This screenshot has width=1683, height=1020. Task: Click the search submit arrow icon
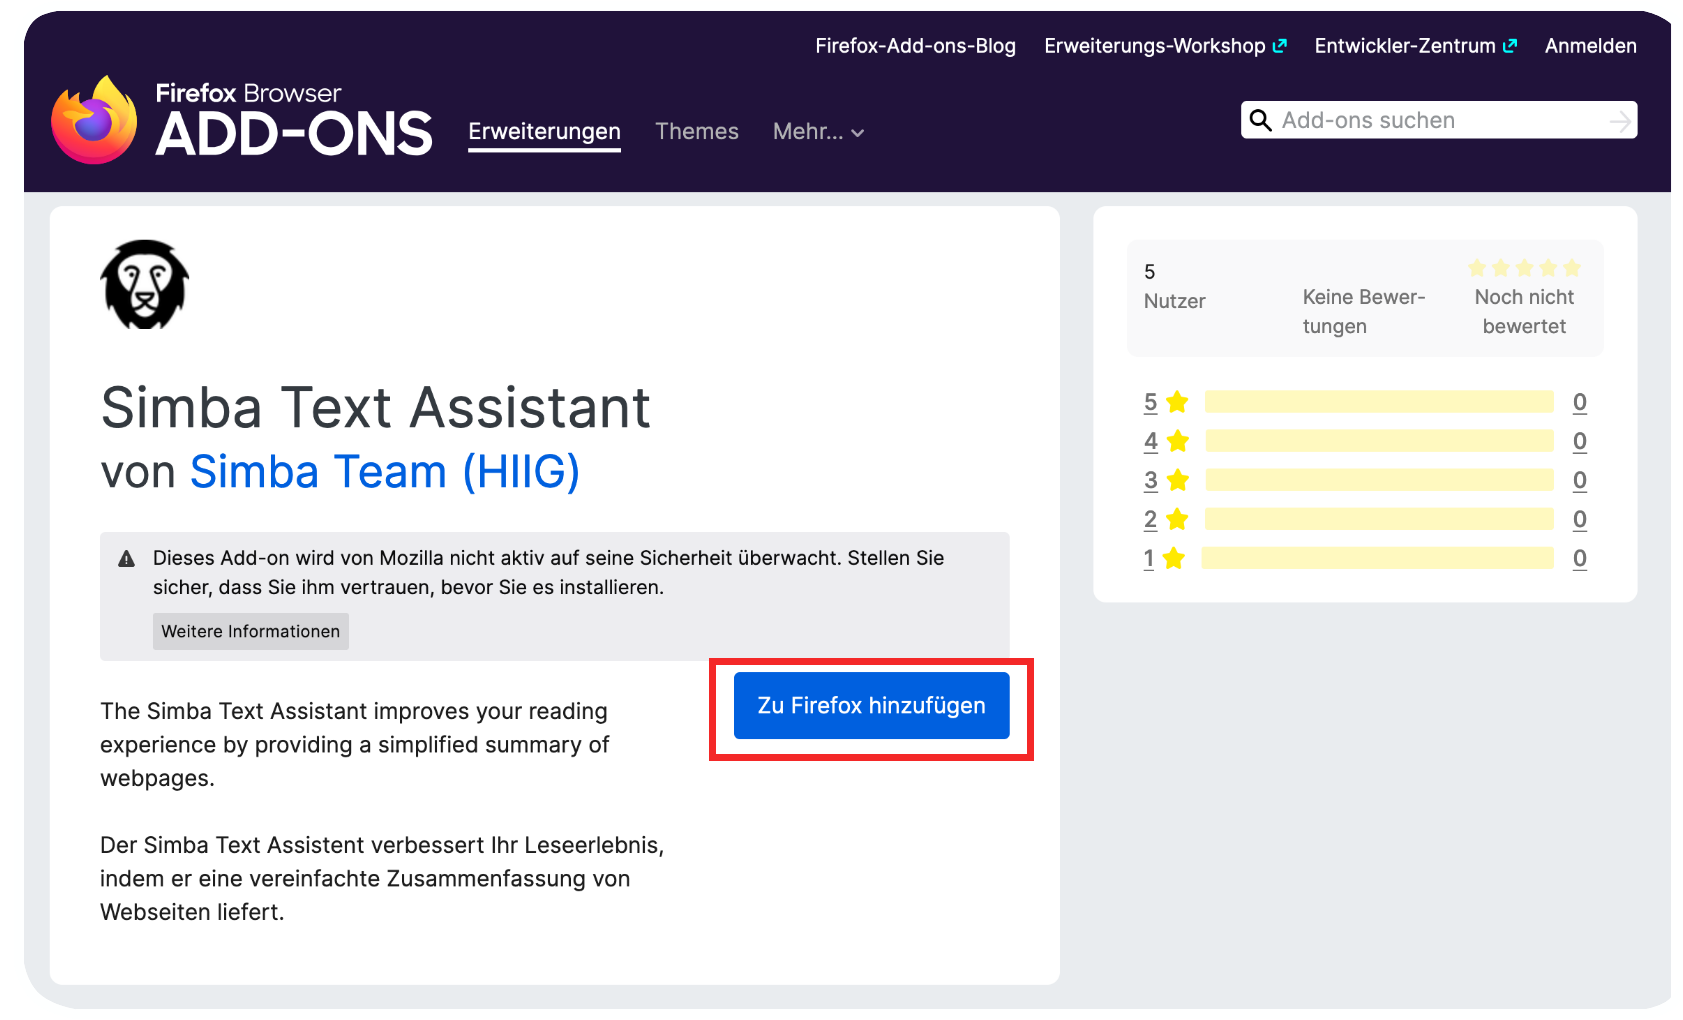(x=1620, y=121)
